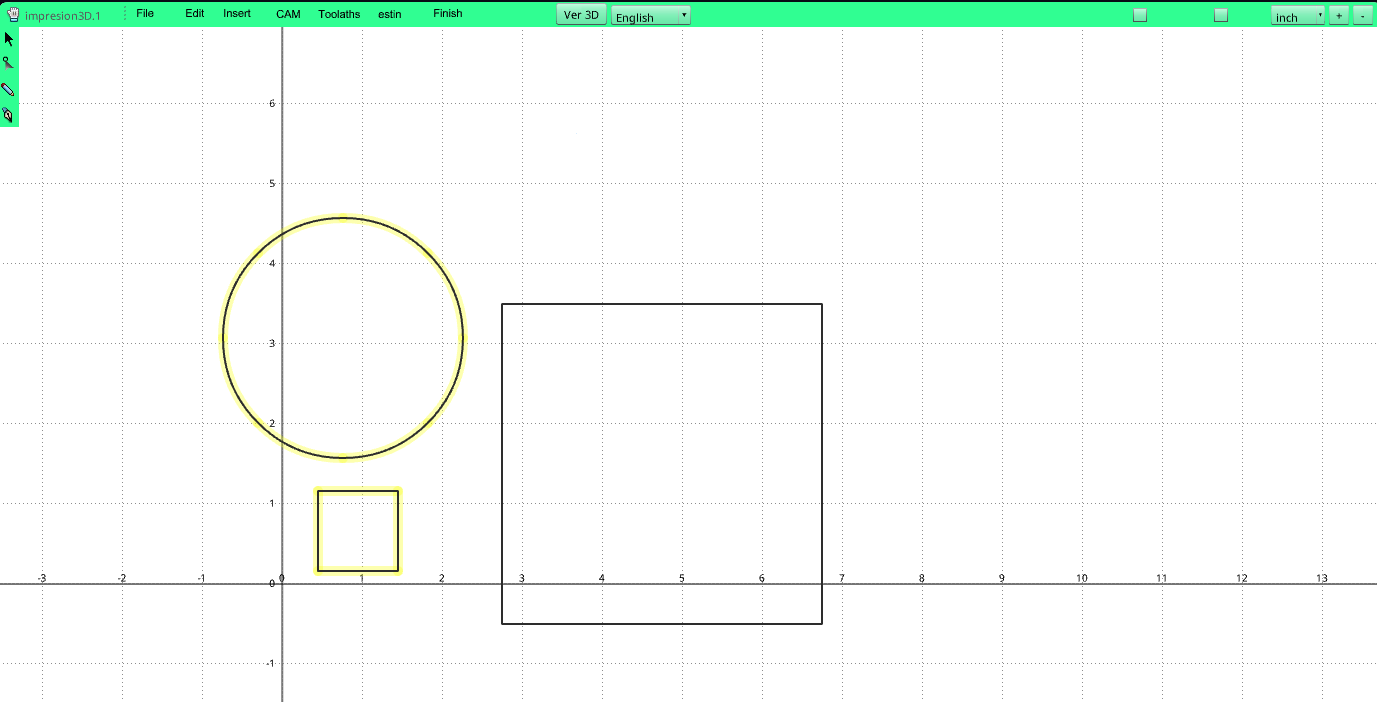The height and width of the screenshot is (702, 1377).
Task: Click the Finish menu item
Action: point(447,13)
